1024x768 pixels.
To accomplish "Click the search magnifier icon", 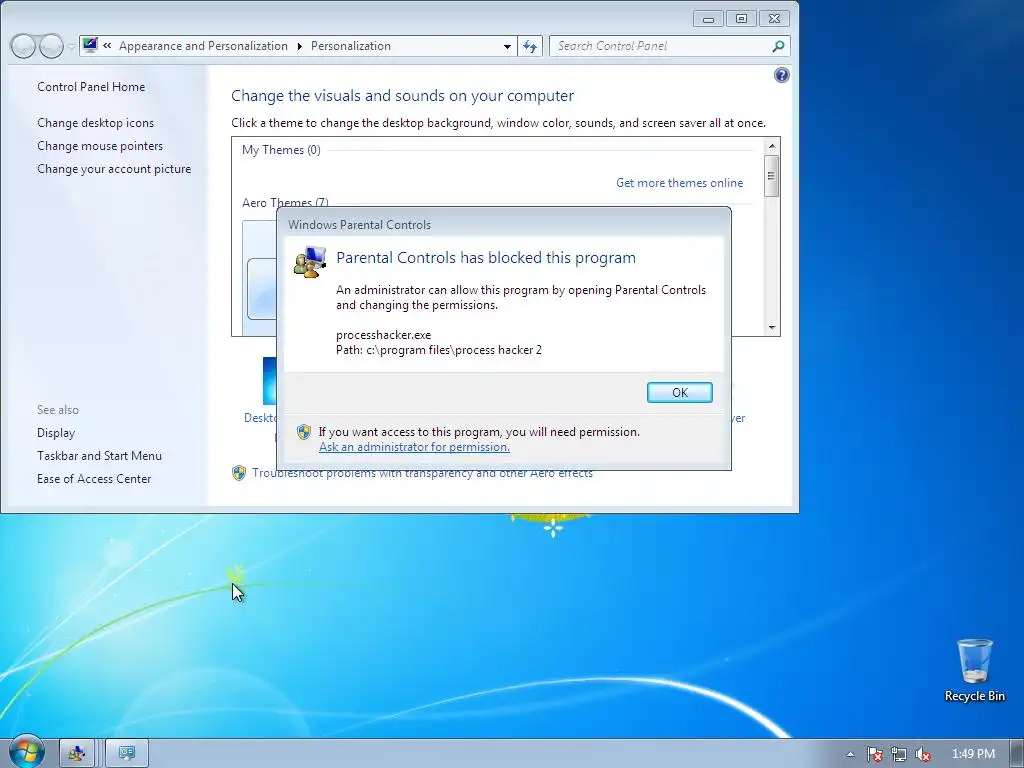I will [778, 46].
